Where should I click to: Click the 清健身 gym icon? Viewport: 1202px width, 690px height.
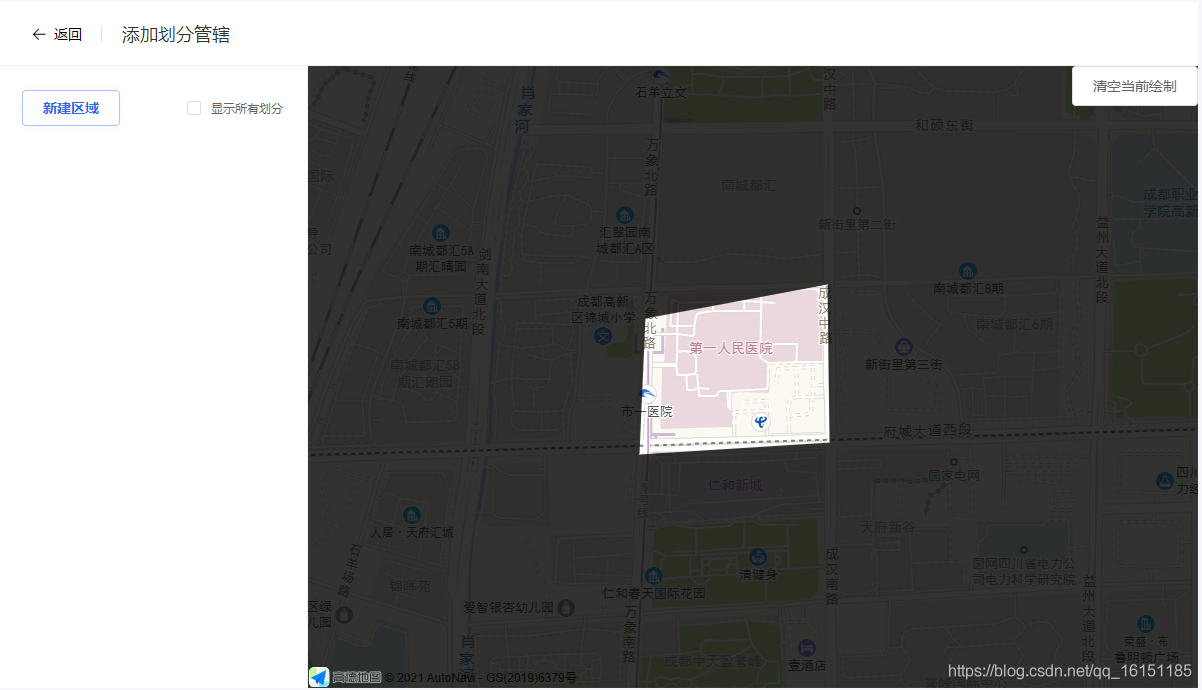click(758, 557)
